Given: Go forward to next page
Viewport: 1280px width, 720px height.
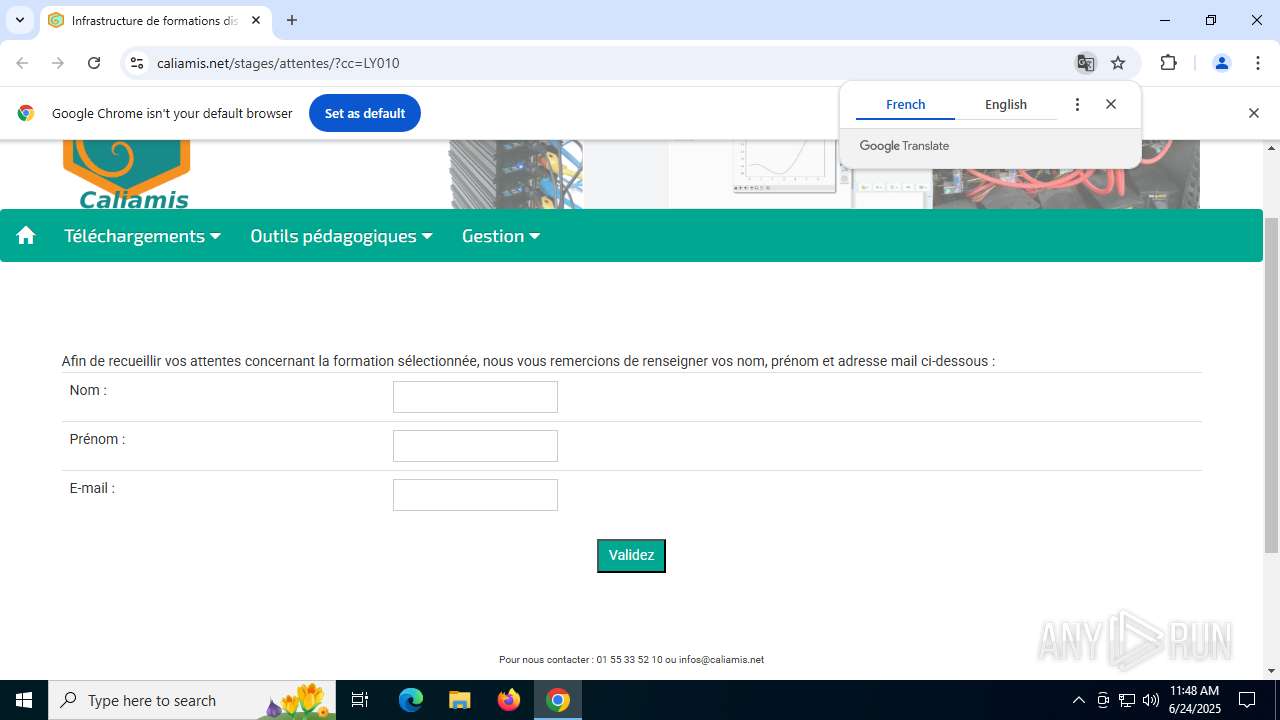Looking at the screenshot, I should pyautogui.click(x=58, y=63).
